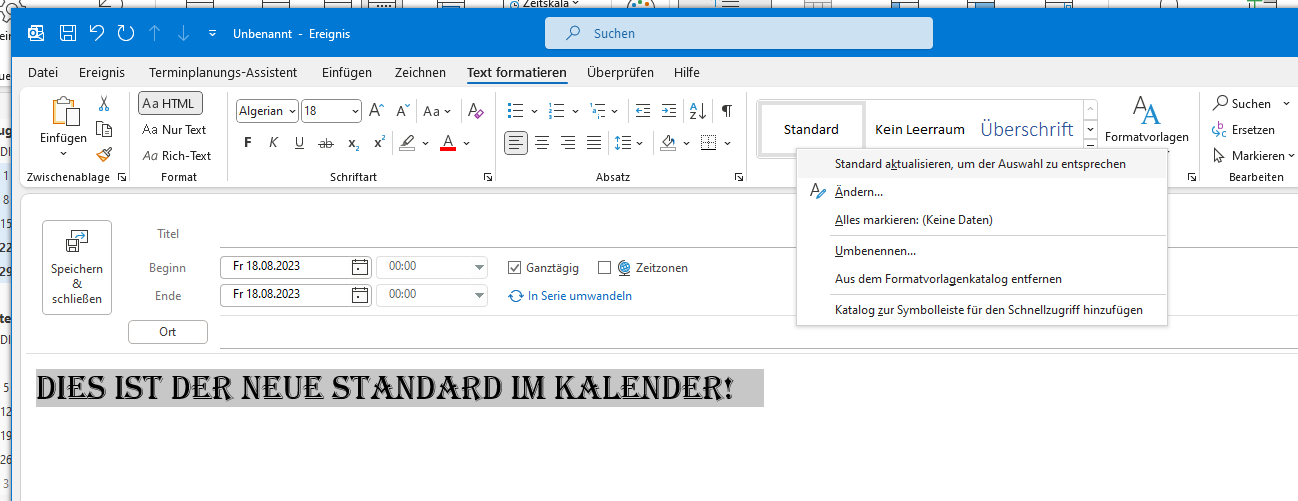Screen dimensions: 1298x501
Task: Right align the paragraph
Action: pos(568,143)
